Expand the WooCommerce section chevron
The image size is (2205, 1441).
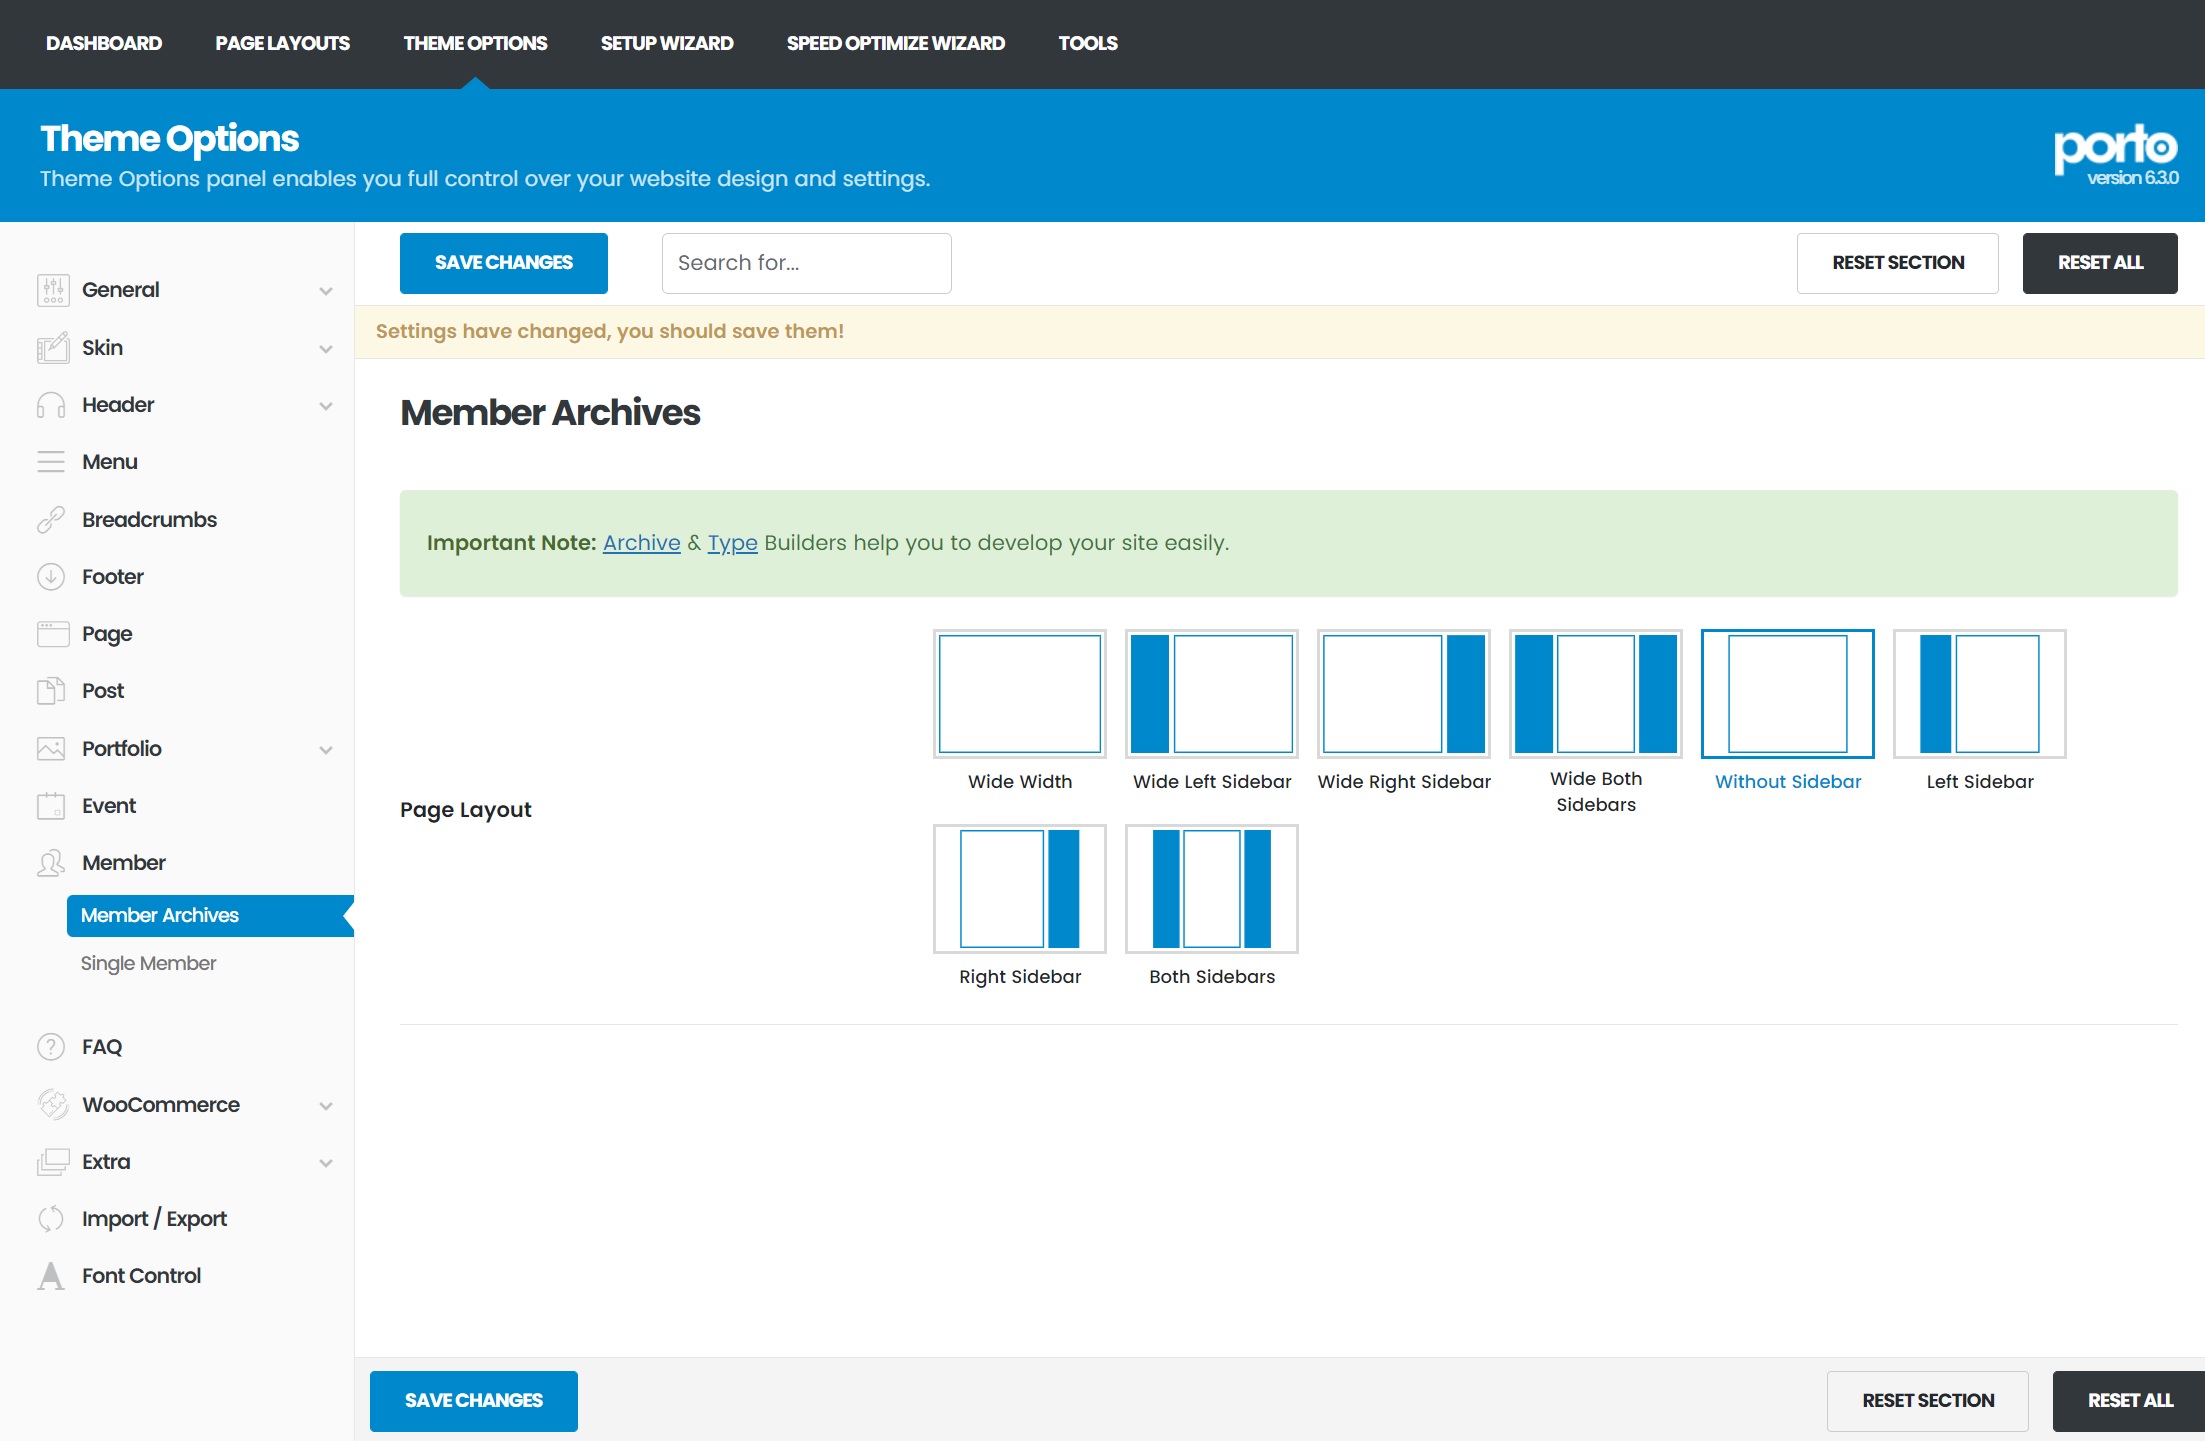[326, 1106]
